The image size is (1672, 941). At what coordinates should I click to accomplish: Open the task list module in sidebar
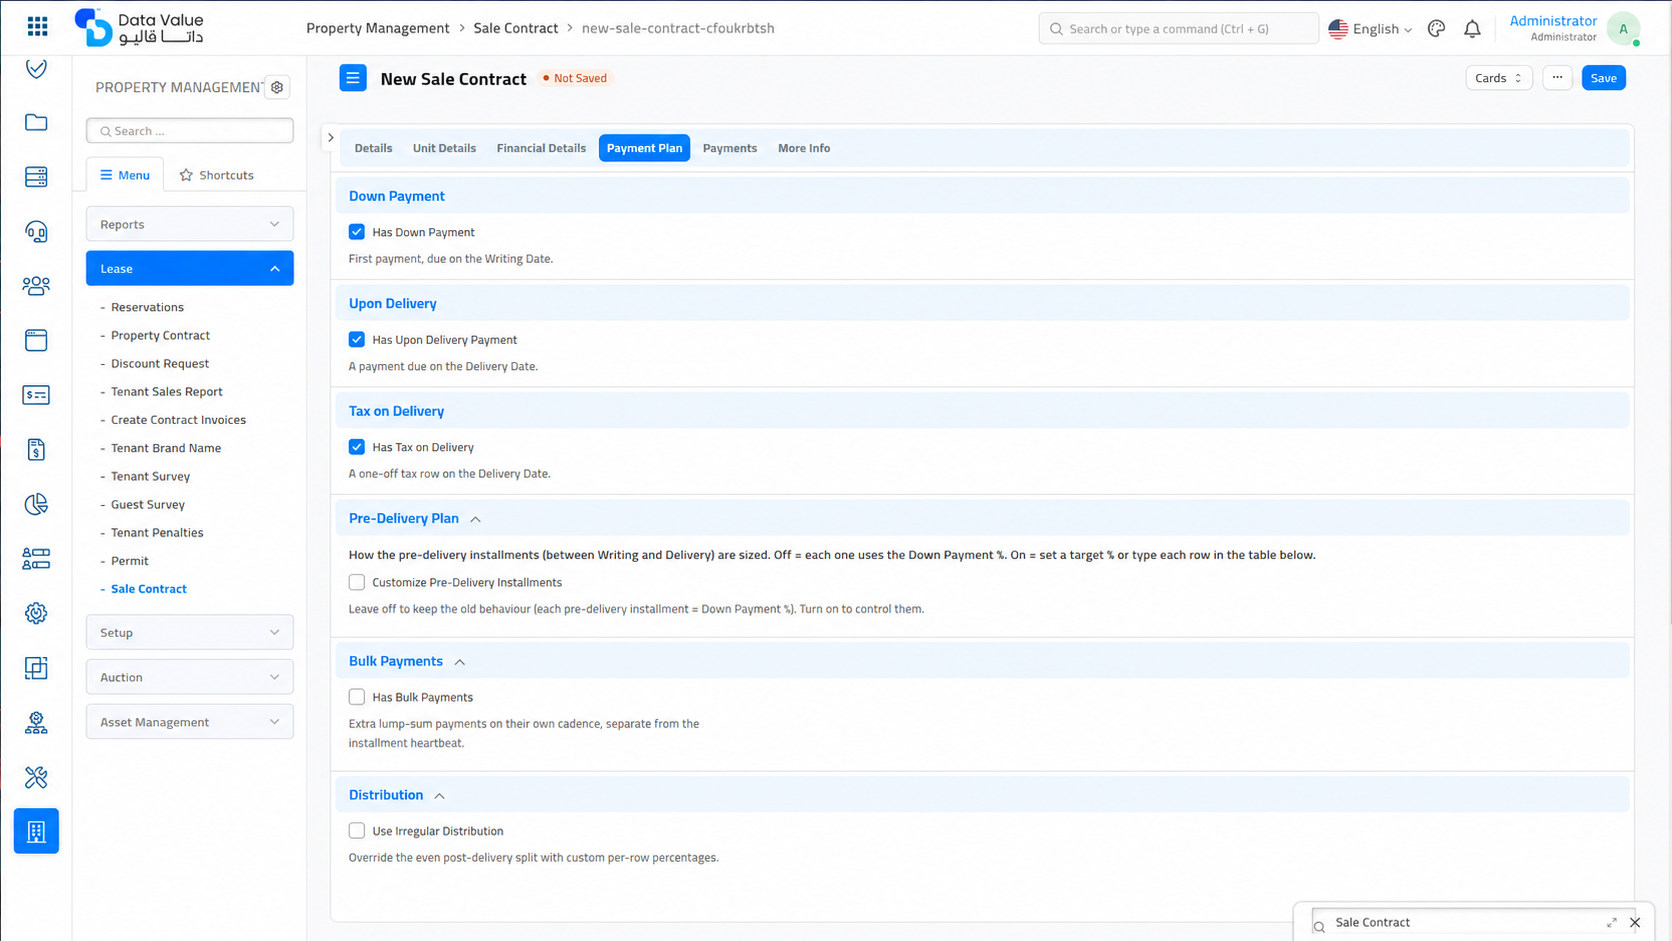tap(36, 559)
